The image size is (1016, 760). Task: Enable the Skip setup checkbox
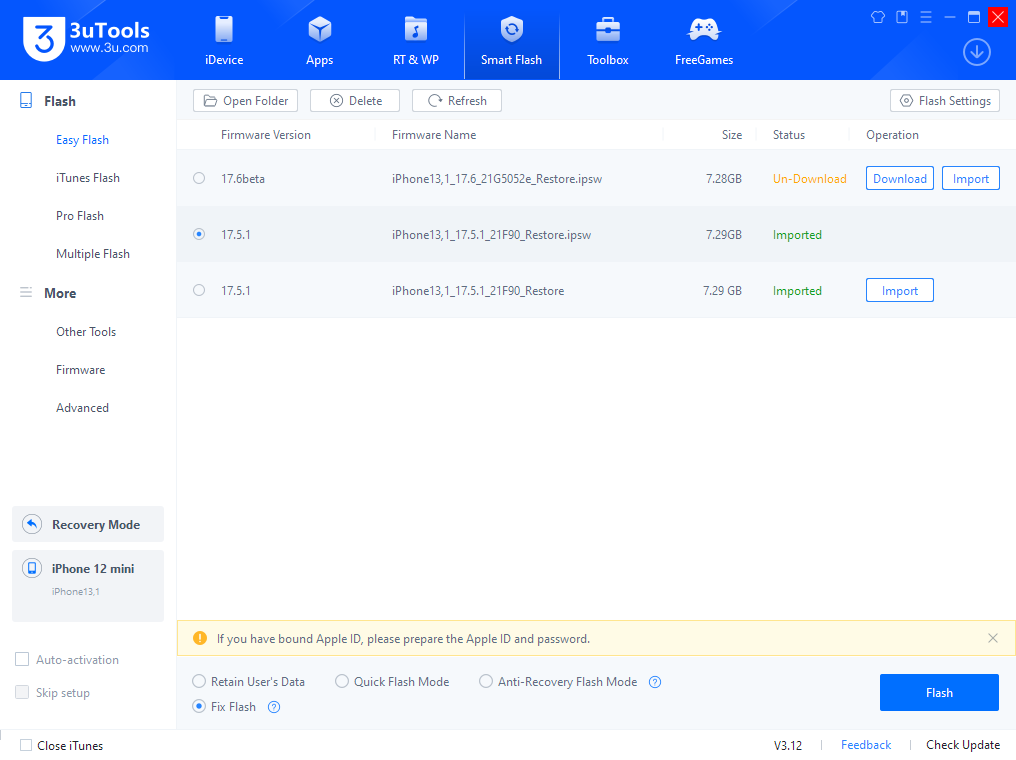click(22, 693)
